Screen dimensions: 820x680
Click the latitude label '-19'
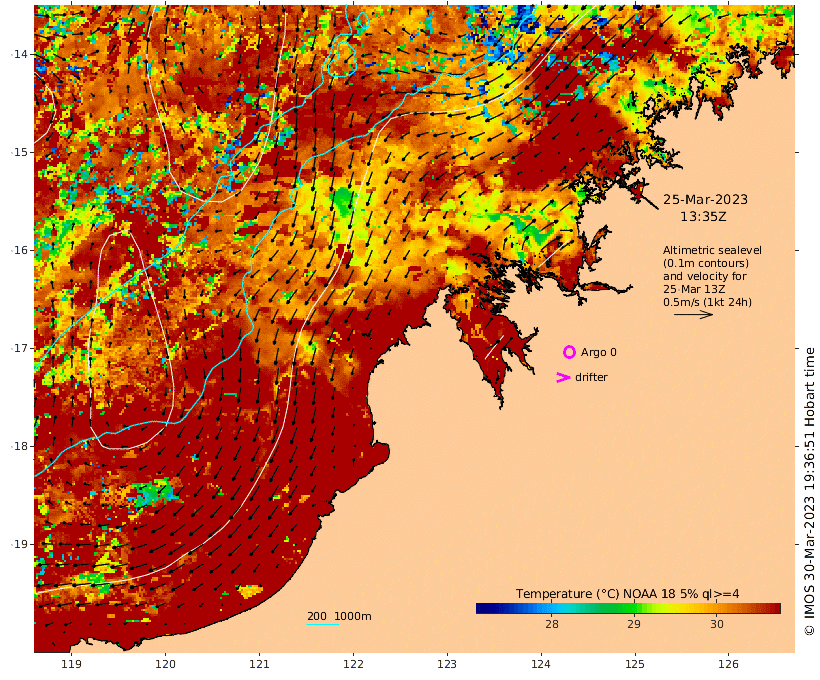click(x=20, y=544)
